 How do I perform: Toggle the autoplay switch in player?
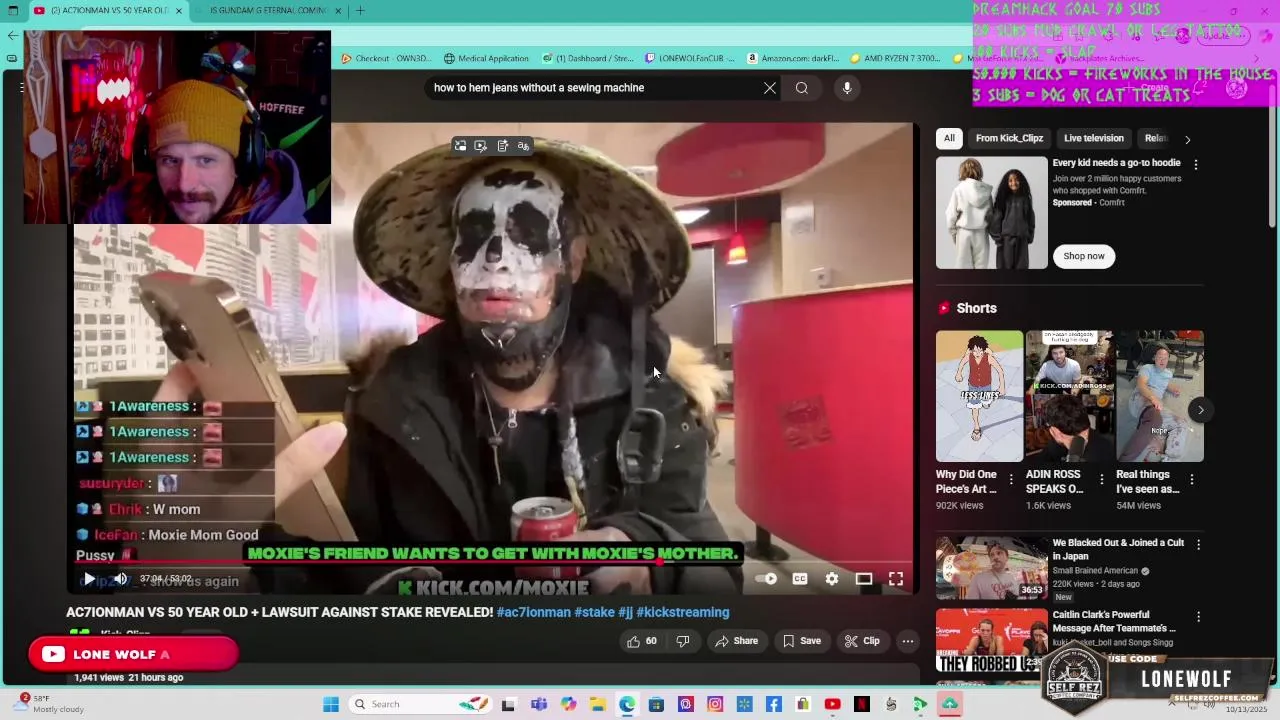click(x=766, y=579)
